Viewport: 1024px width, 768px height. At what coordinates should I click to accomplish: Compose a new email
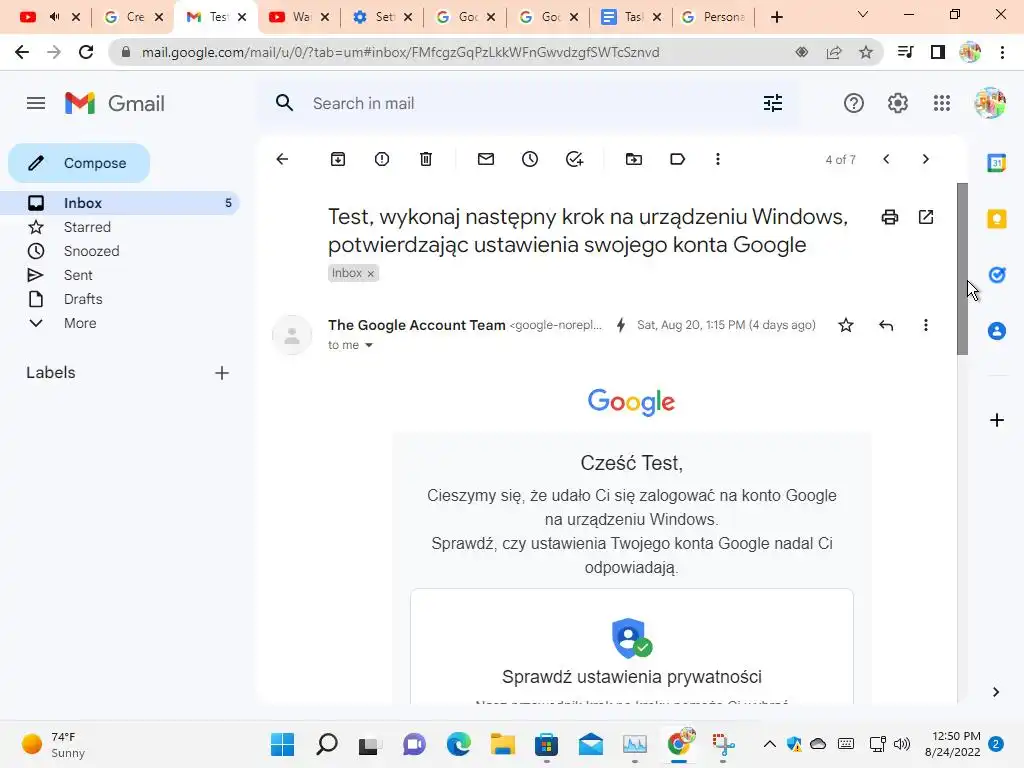point(79,163)
